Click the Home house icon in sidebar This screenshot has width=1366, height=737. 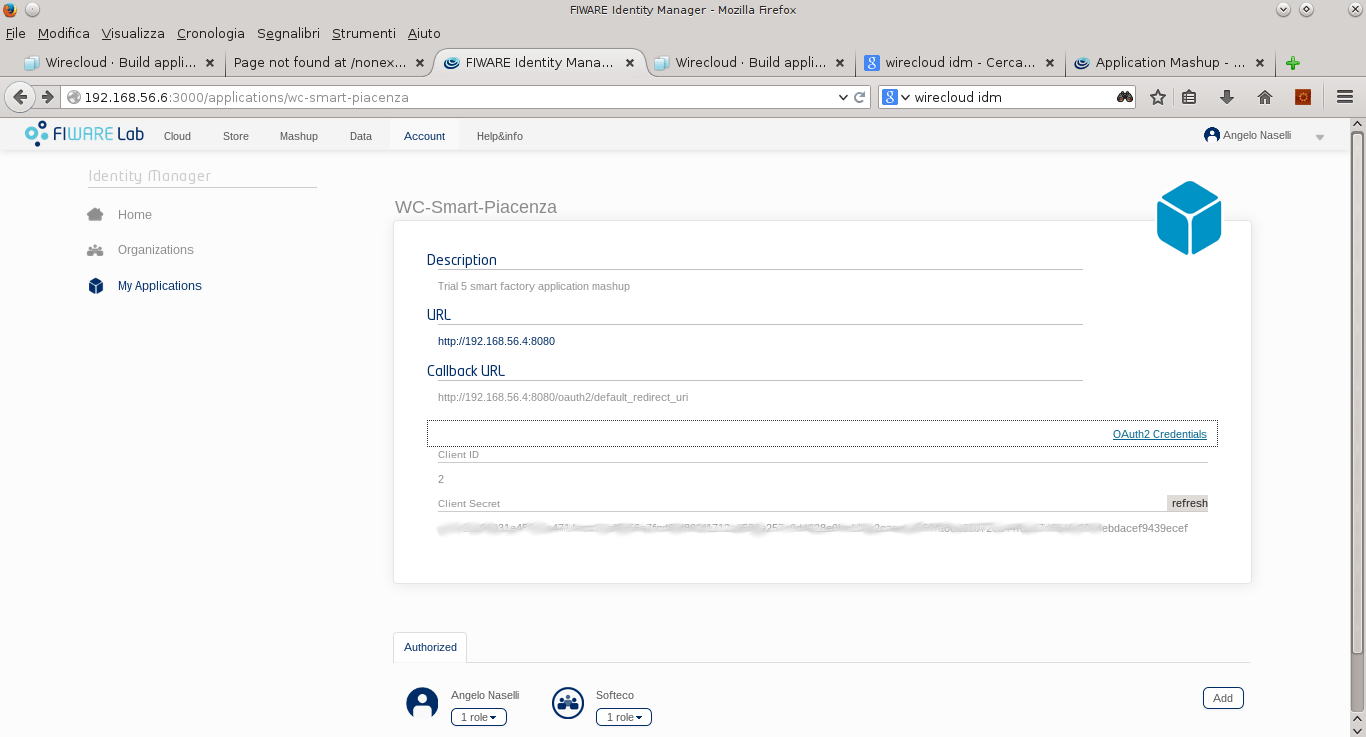(x=95, y=214)
